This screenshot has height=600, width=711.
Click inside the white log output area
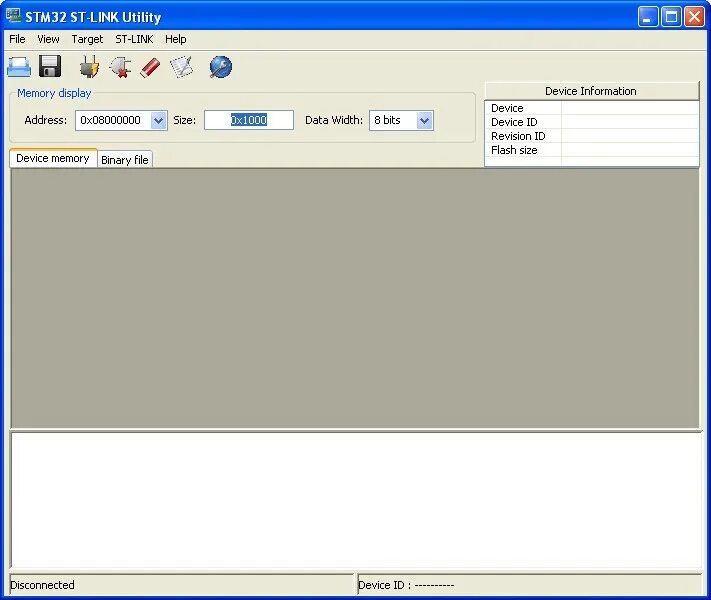[x=356, y=500]
